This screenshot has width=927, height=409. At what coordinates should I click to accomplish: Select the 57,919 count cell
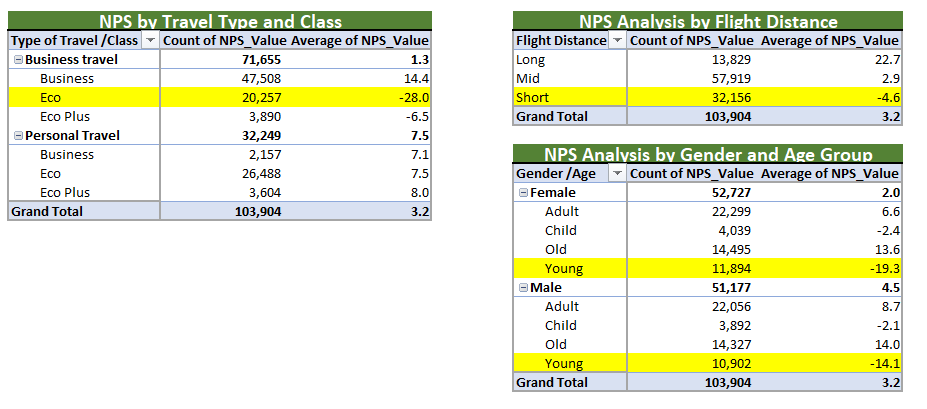point(731,79)
